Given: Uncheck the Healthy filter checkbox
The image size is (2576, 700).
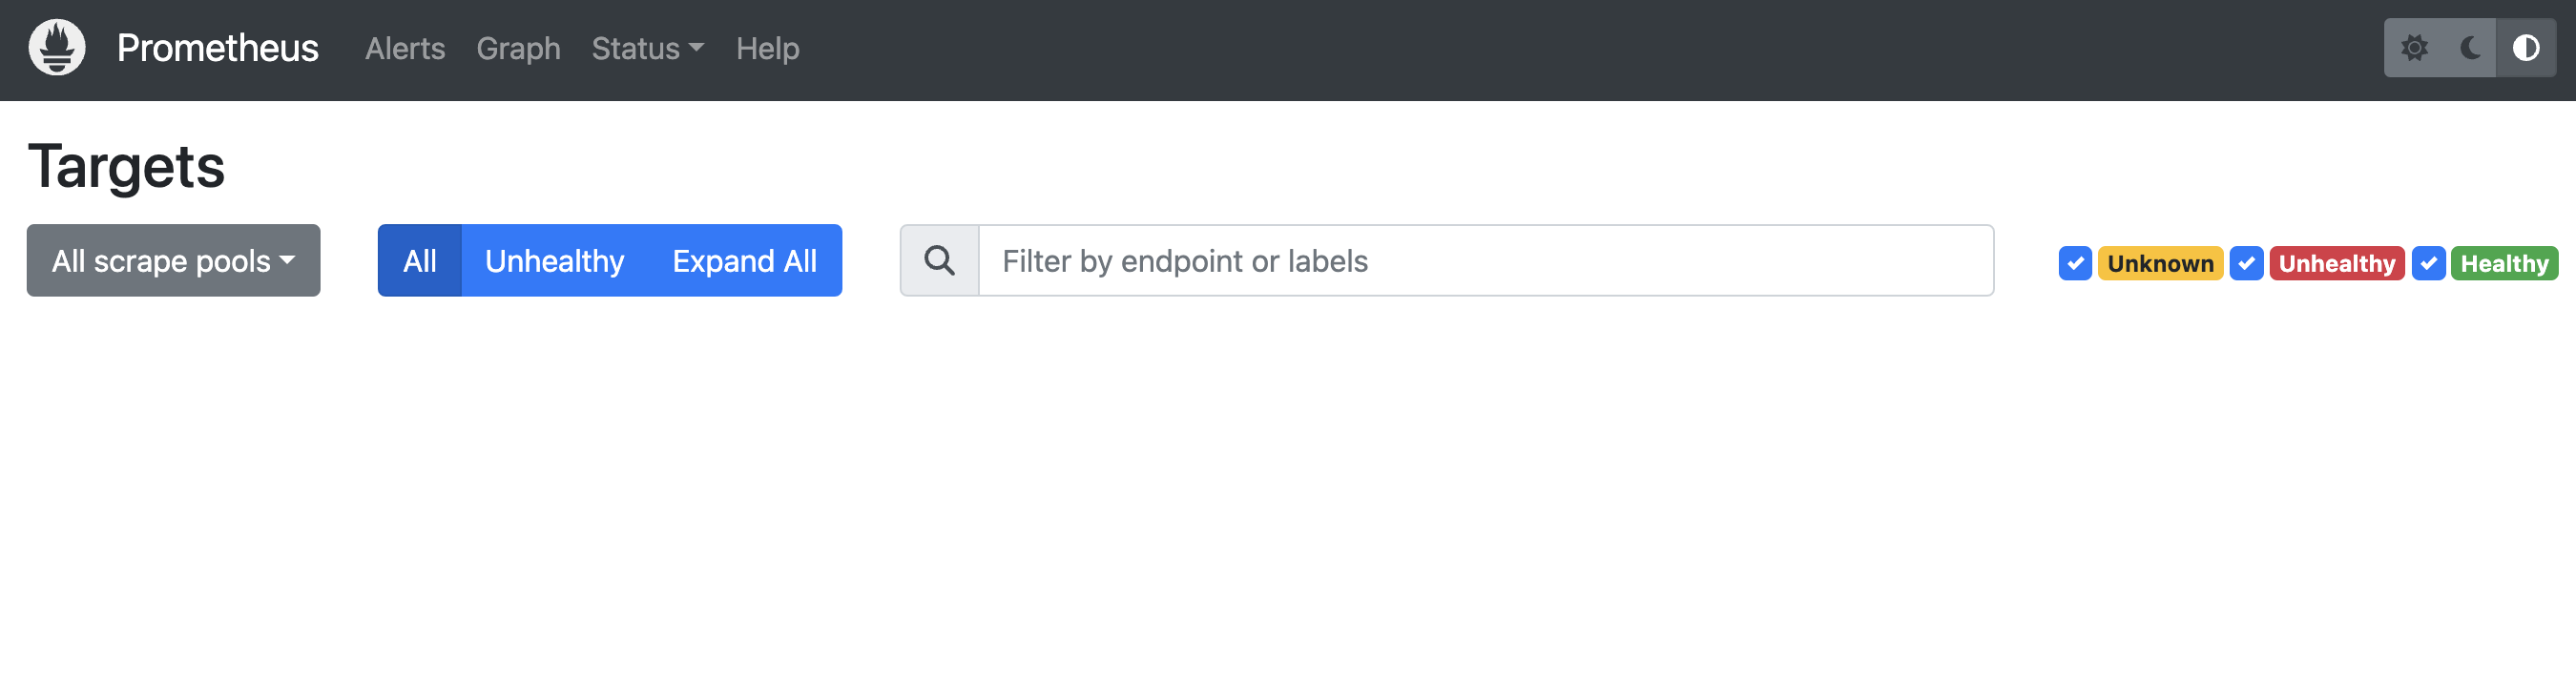Looking at the screenshot, I should click(2428, 263).
